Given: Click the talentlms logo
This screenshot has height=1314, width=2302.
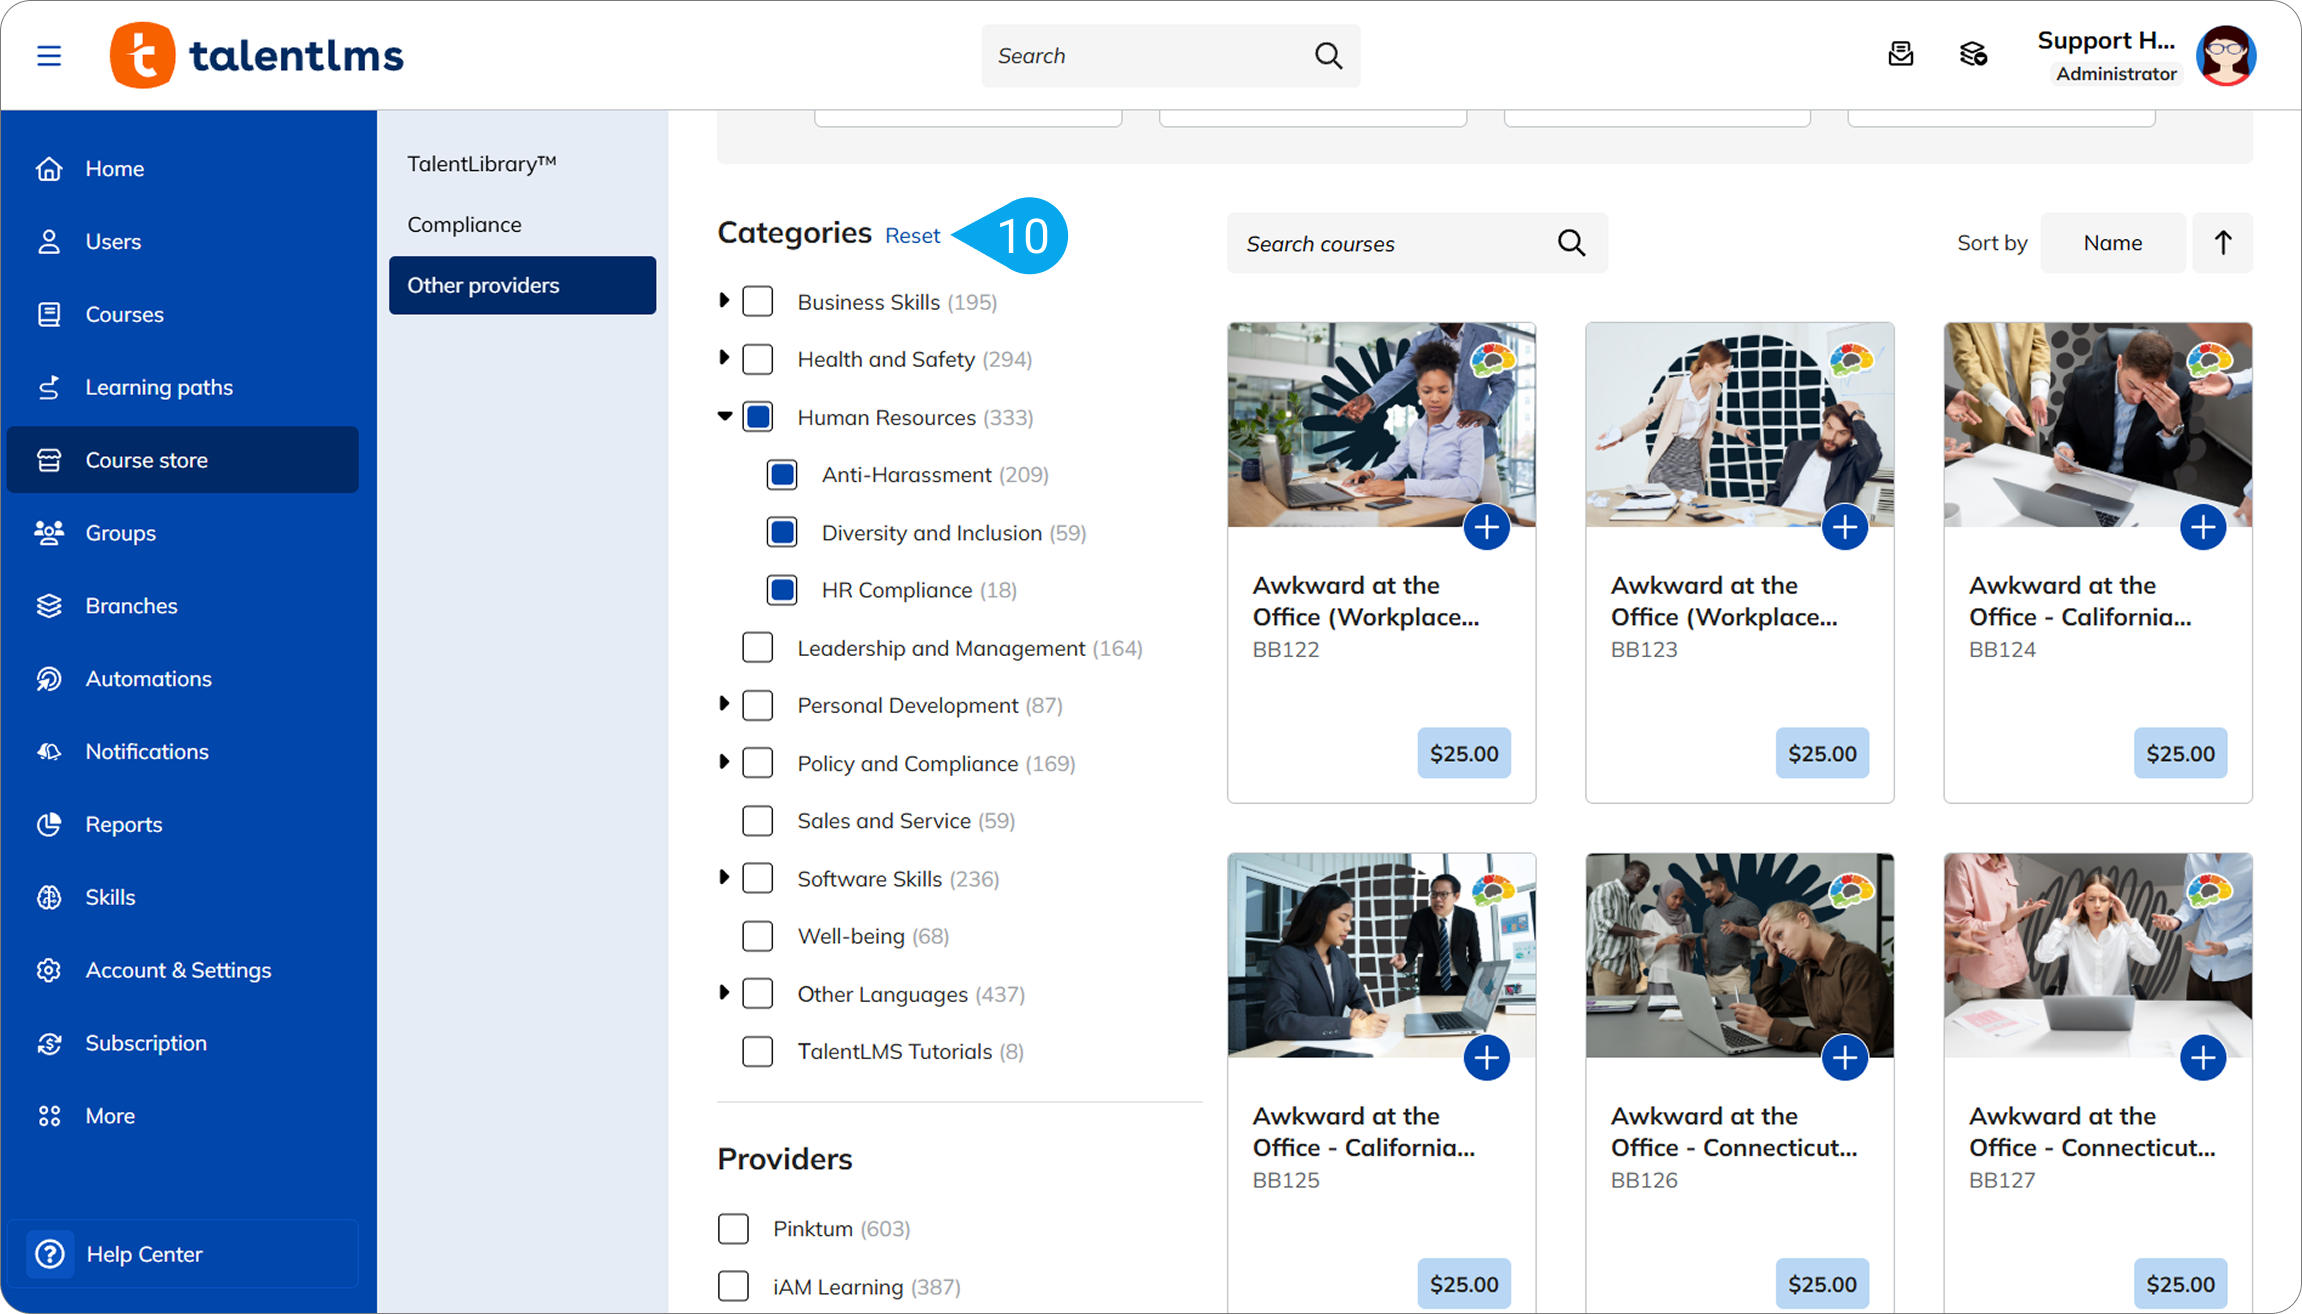Looking at the screenshot, I should point(257,55).
